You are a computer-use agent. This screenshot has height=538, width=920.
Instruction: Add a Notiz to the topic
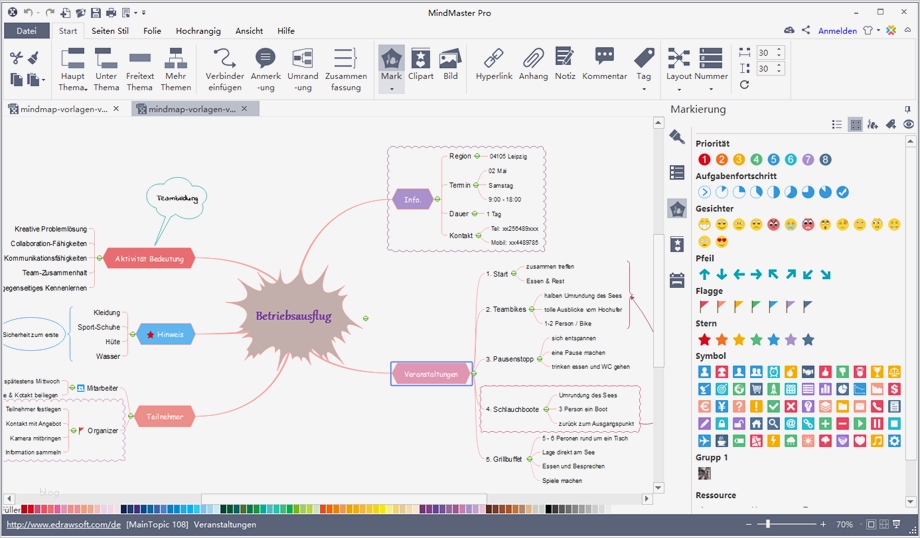tap(565, 64)
